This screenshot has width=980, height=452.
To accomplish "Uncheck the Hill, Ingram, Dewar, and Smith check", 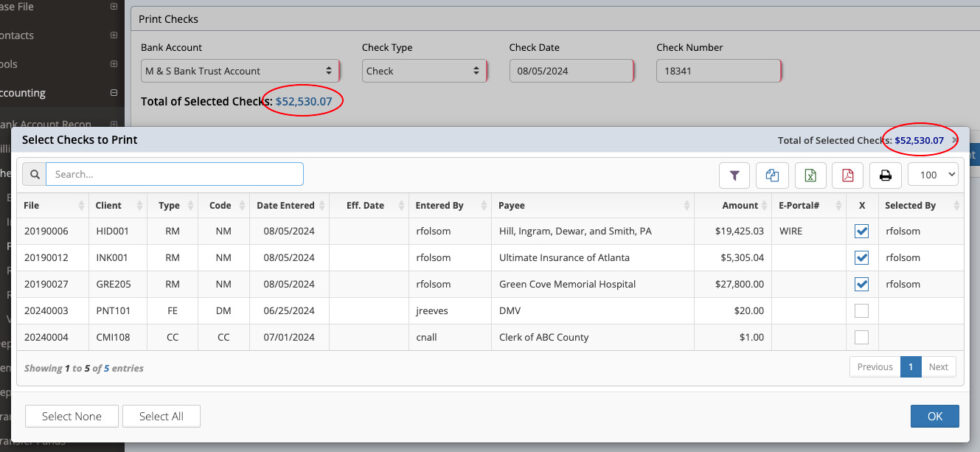I will (x=862, y=231).
